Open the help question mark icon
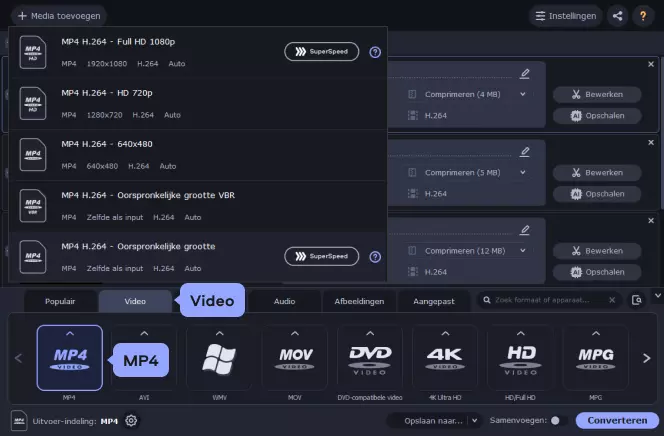Viewport: 664px width, 436px height. coord(643,16)
